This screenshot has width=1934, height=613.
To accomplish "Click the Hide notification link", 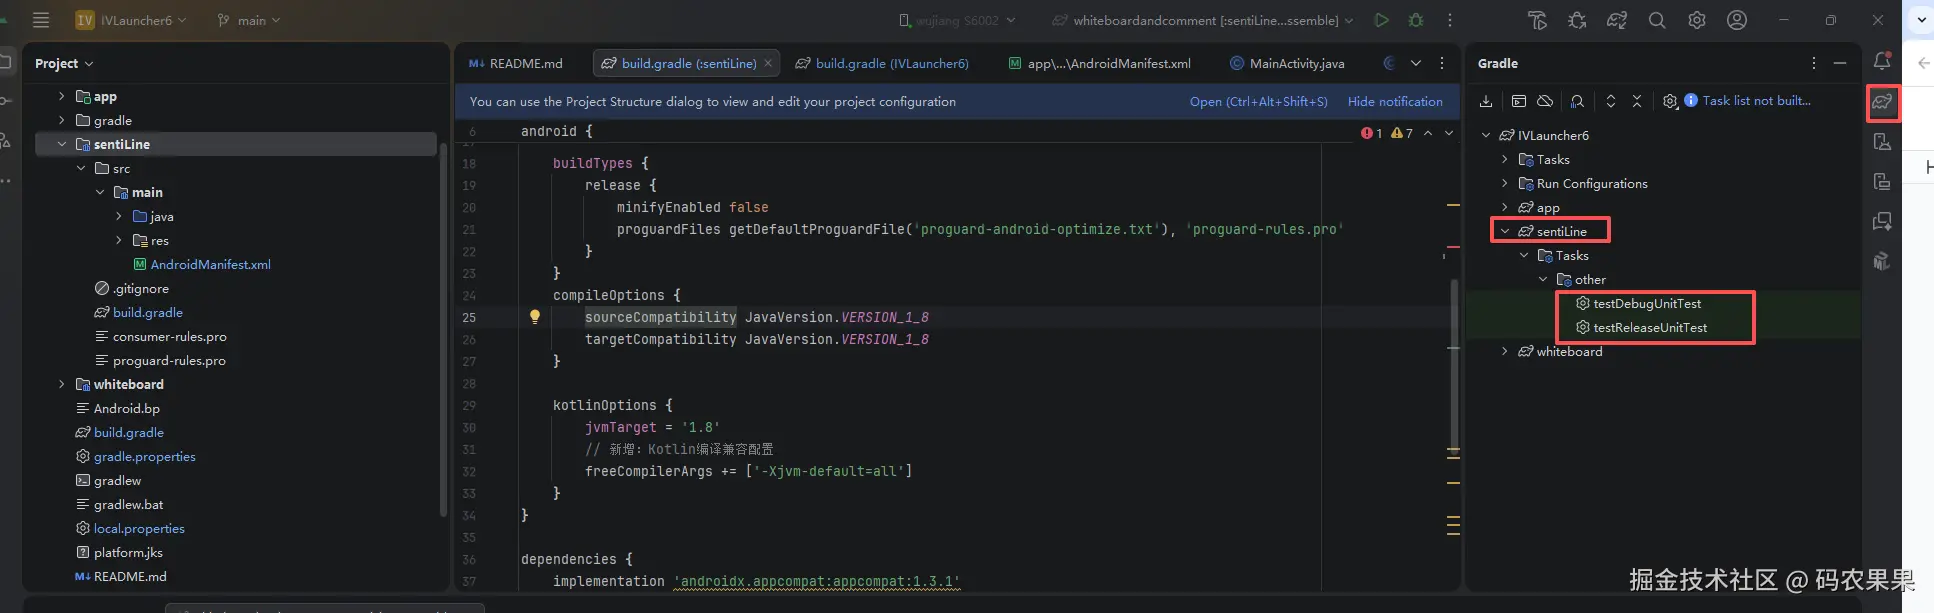I will click(x=1394, y=101).
